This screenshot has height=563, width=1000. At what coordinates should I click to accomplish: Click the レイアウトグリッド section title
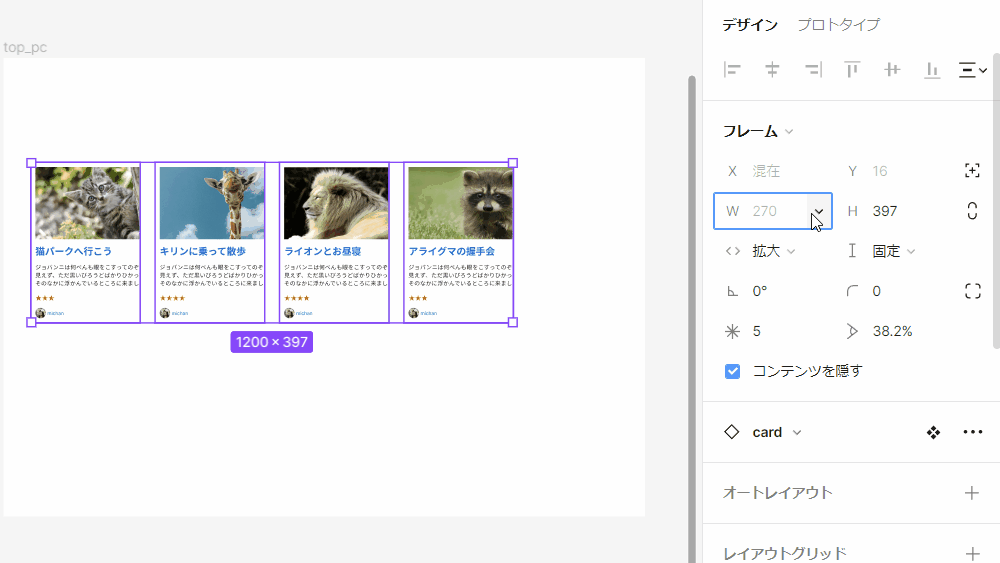pos(784,553)
